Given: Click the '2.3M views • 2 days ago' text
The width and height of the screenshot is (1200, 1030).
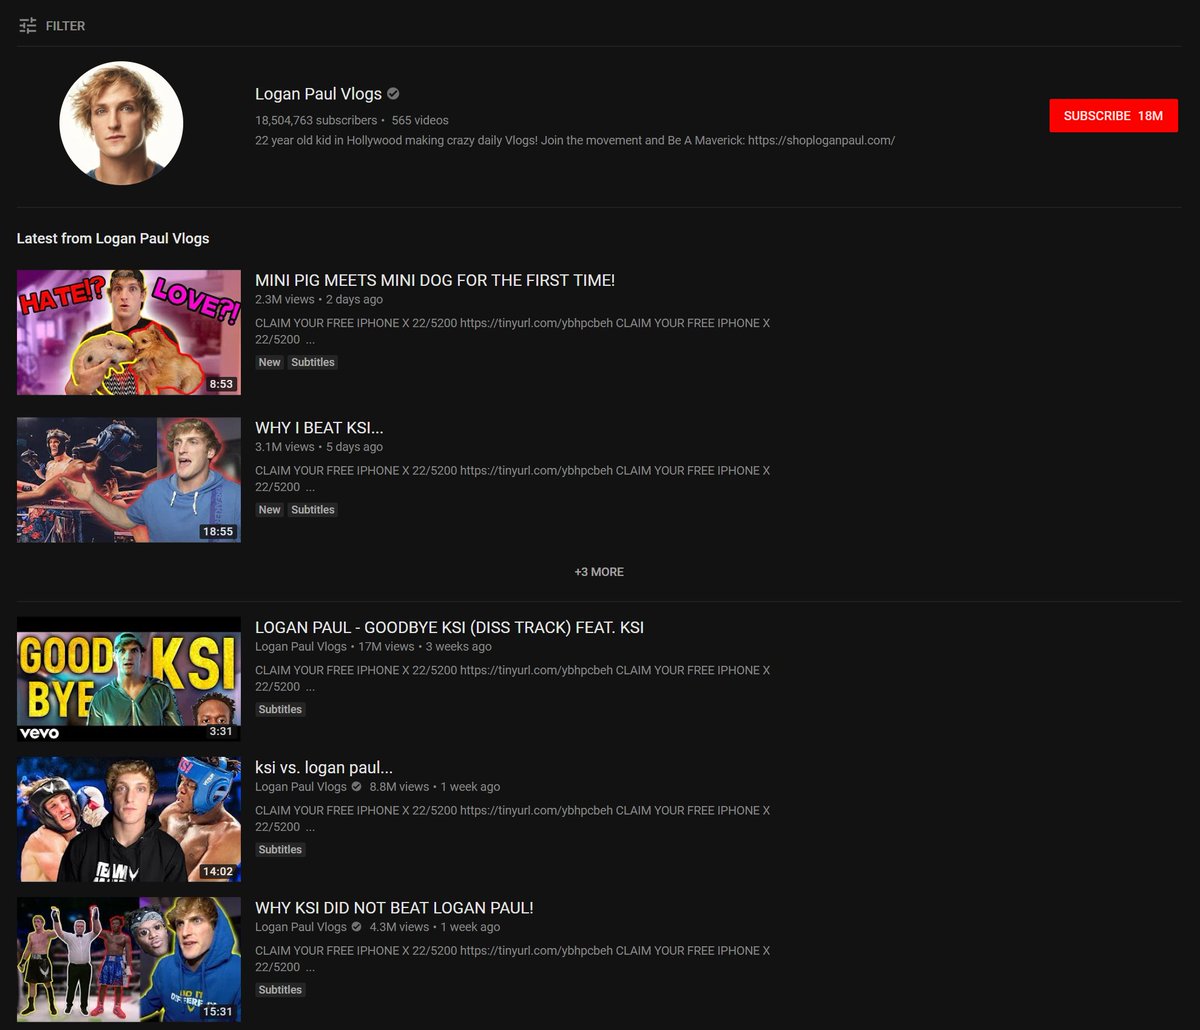Looking at the screenshot, I should tap(319, 300).
